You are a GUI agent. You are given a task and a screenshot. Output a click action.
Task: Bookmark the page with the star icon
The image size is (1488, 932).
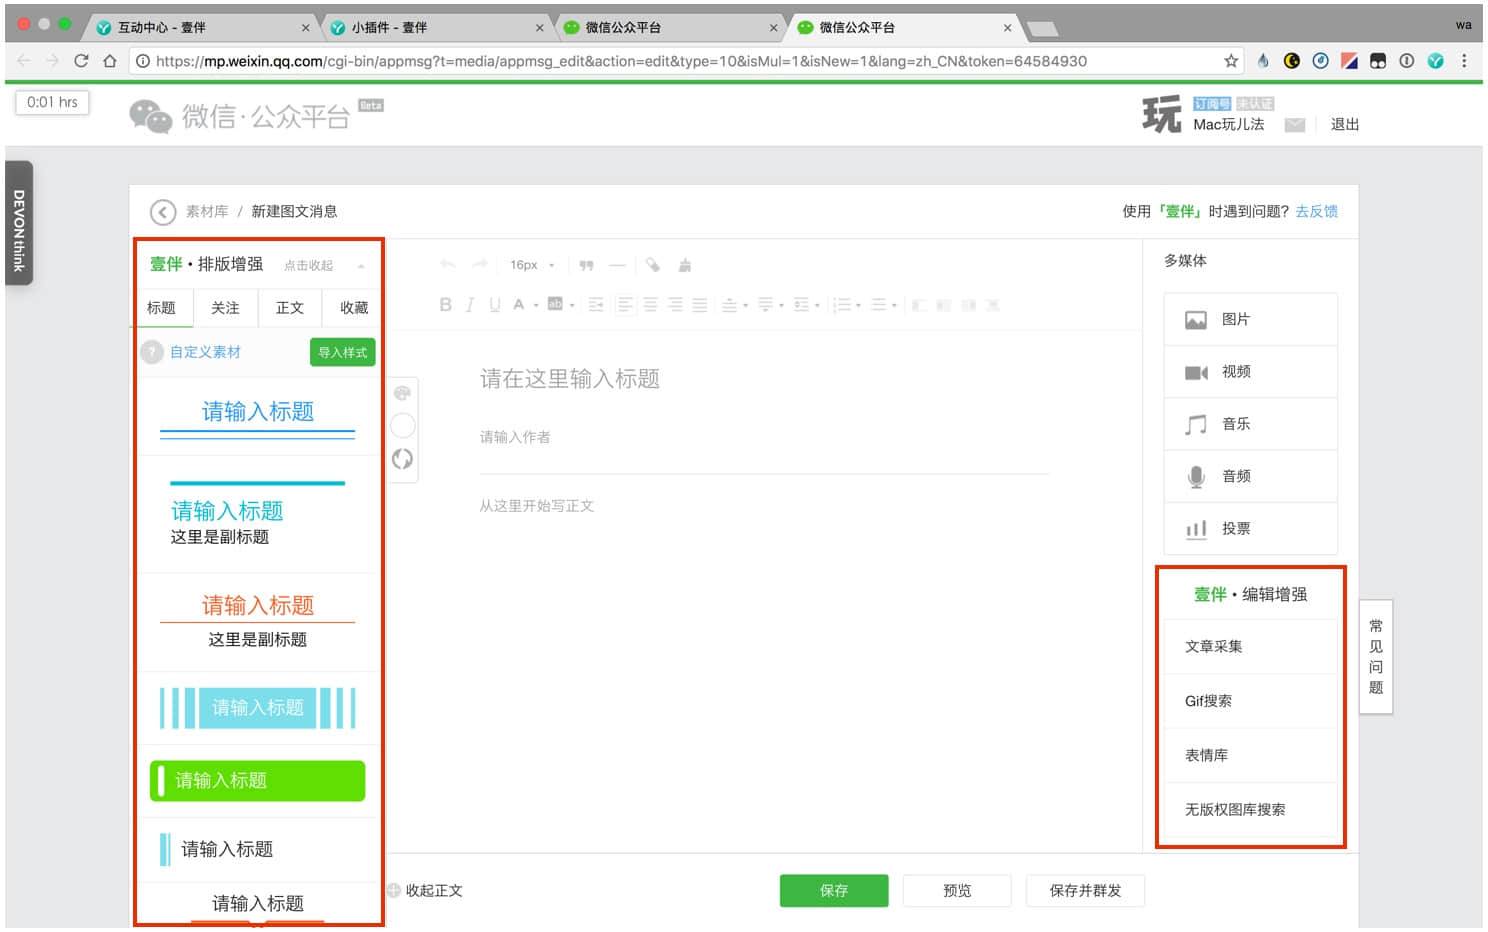point(1231,61)
